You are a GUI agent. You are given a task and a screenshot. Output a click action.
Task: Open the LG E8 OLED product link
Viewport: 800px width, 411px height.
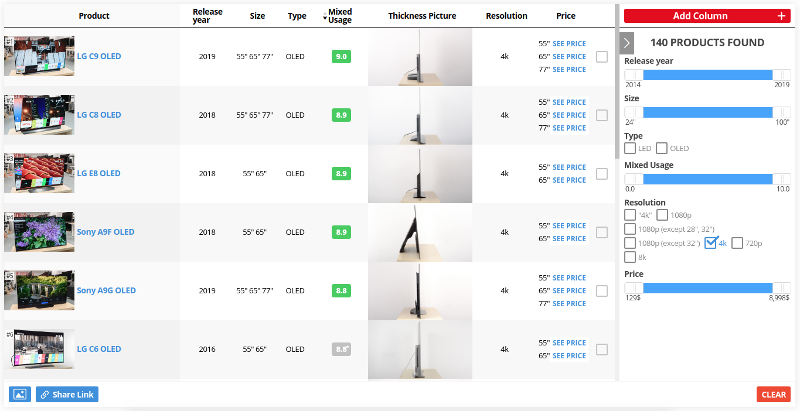coord(99,174)
